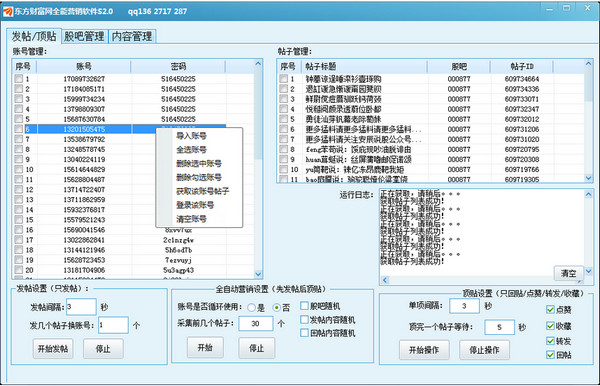Viewport: 600px width, 386px height.
Task: Select the 否 radio button for account looping
Action: (x=276, y=307)
